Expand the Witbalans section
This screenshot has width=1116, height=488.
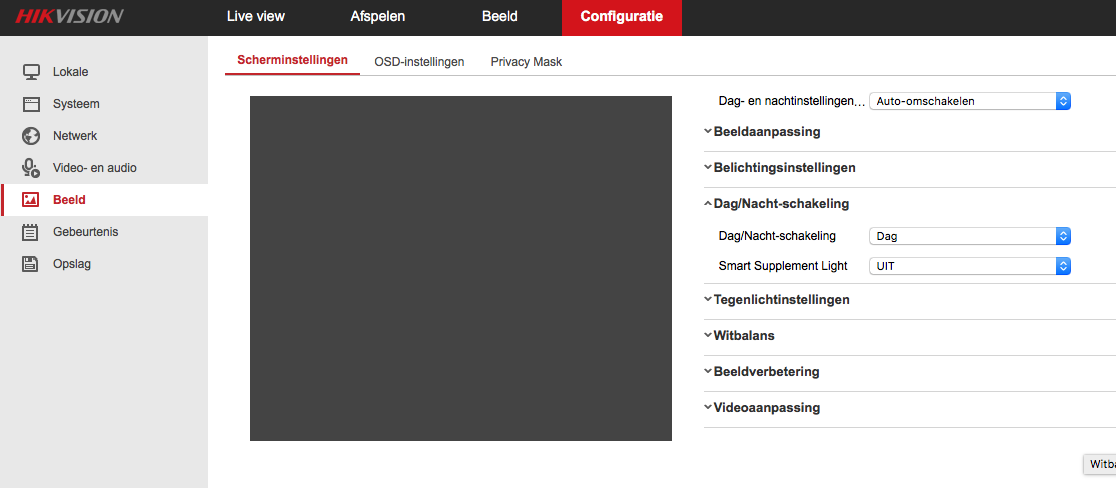point(739,335)
